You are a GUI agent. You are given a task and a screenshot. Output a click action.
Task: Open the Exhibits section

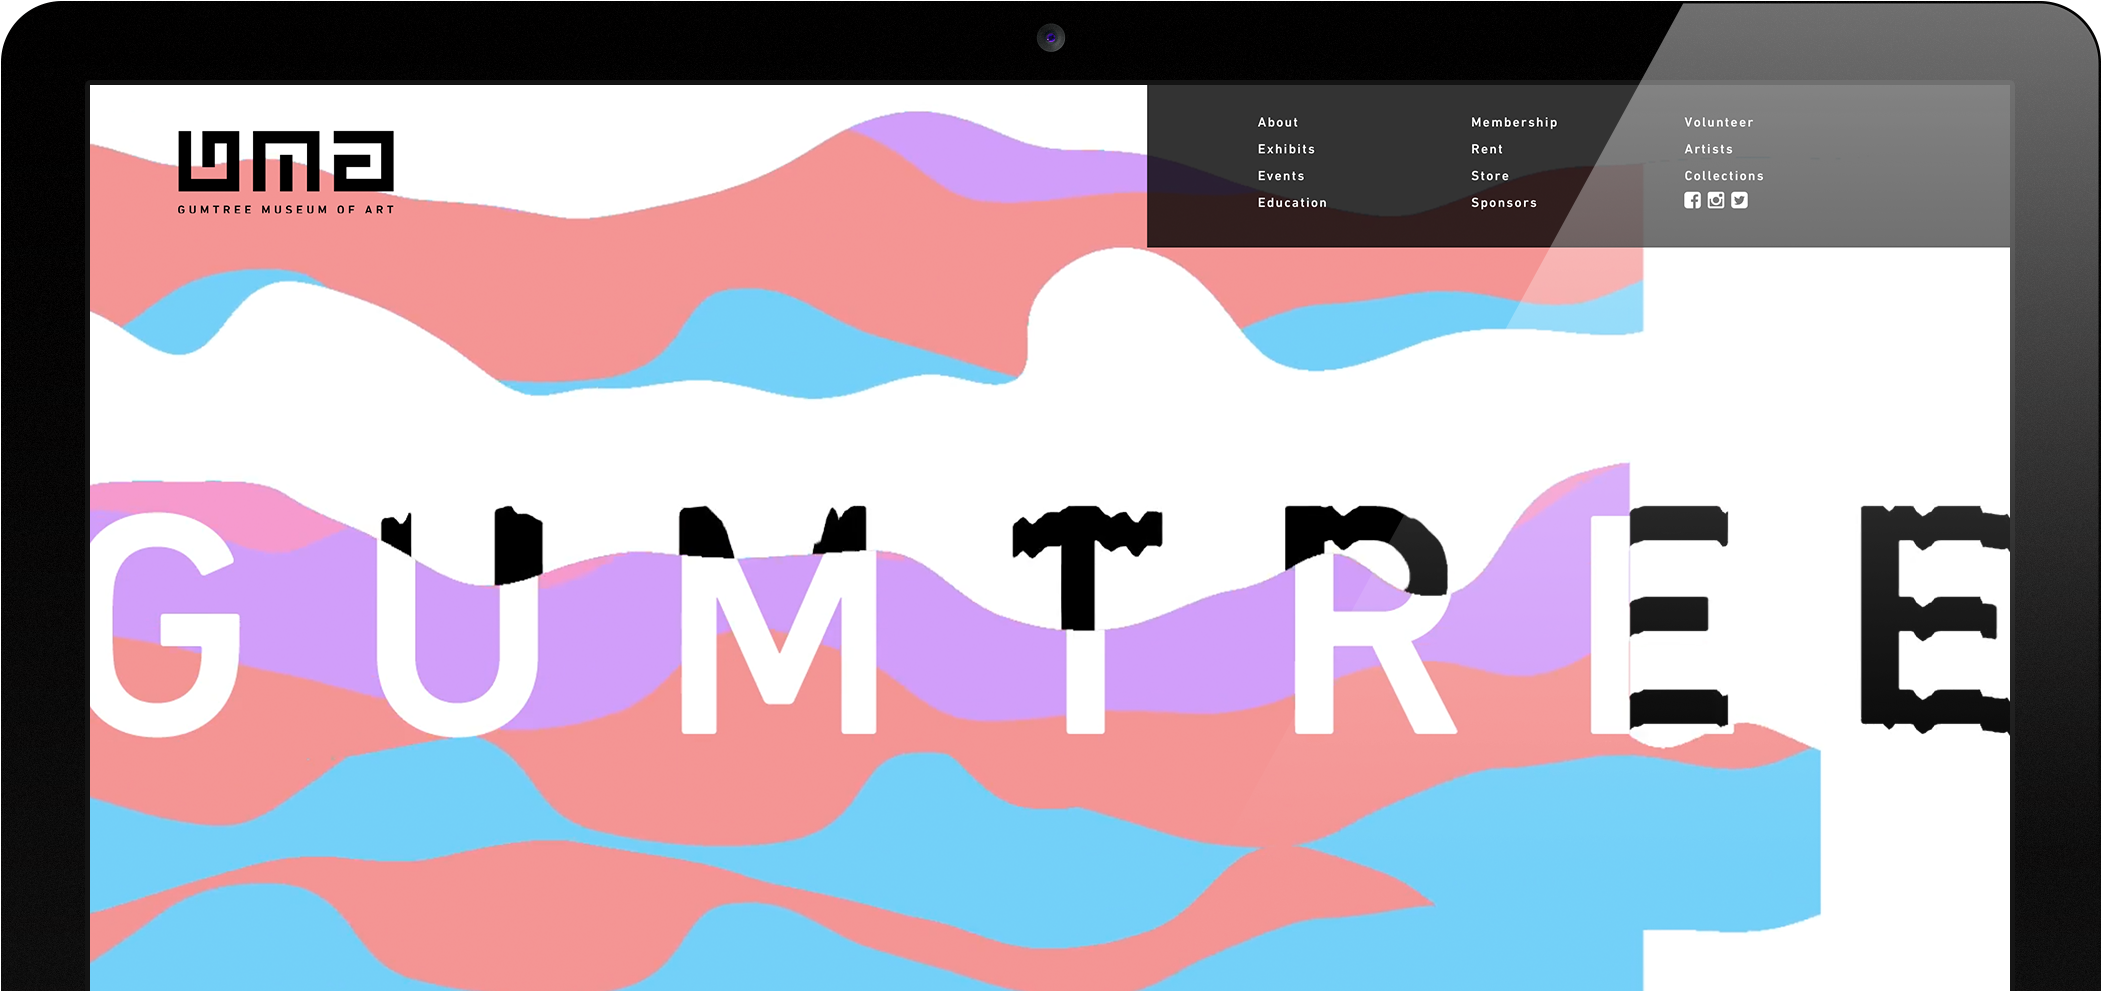point(1286,149)
